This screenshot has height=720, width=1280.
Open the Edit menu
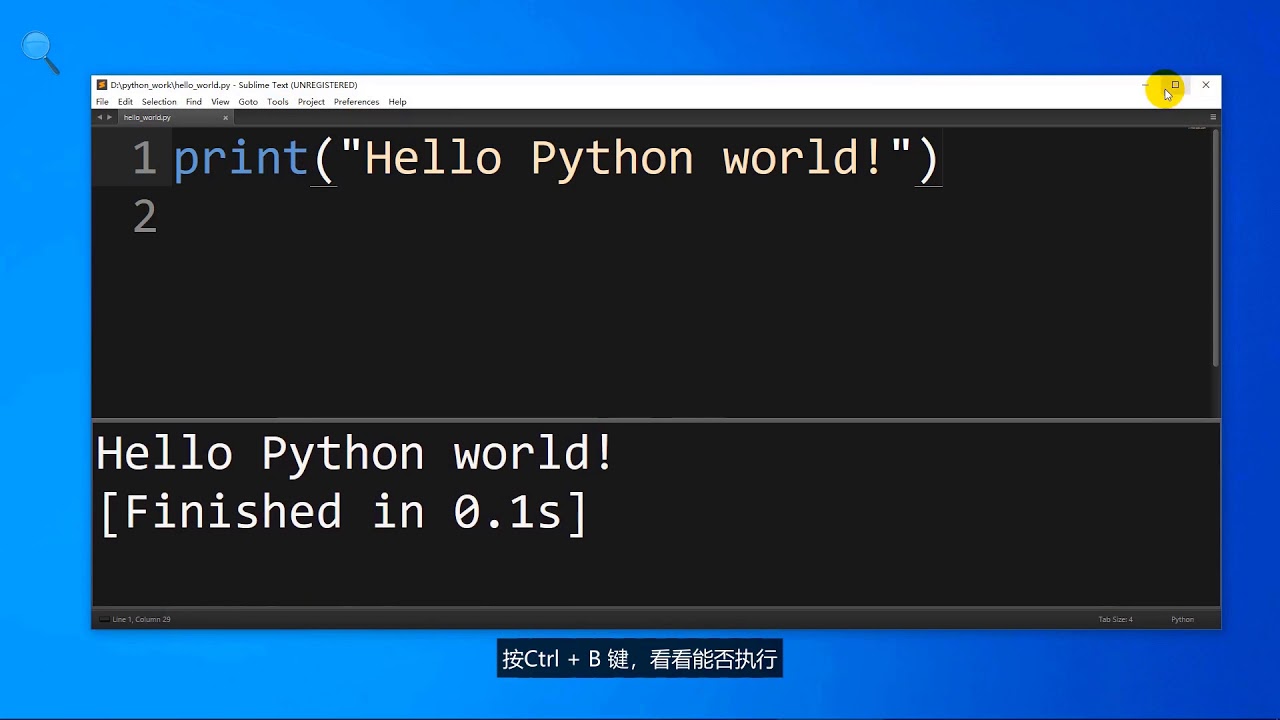click(125, 102)
